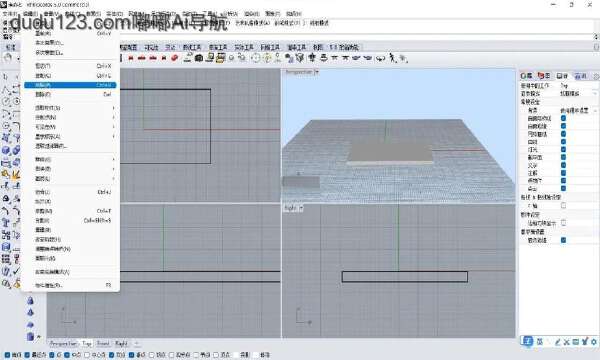Expand the display mode dropdown in right panel
Image resolution: width=600 pixels, height=360 pixels.
pos(595,93)
